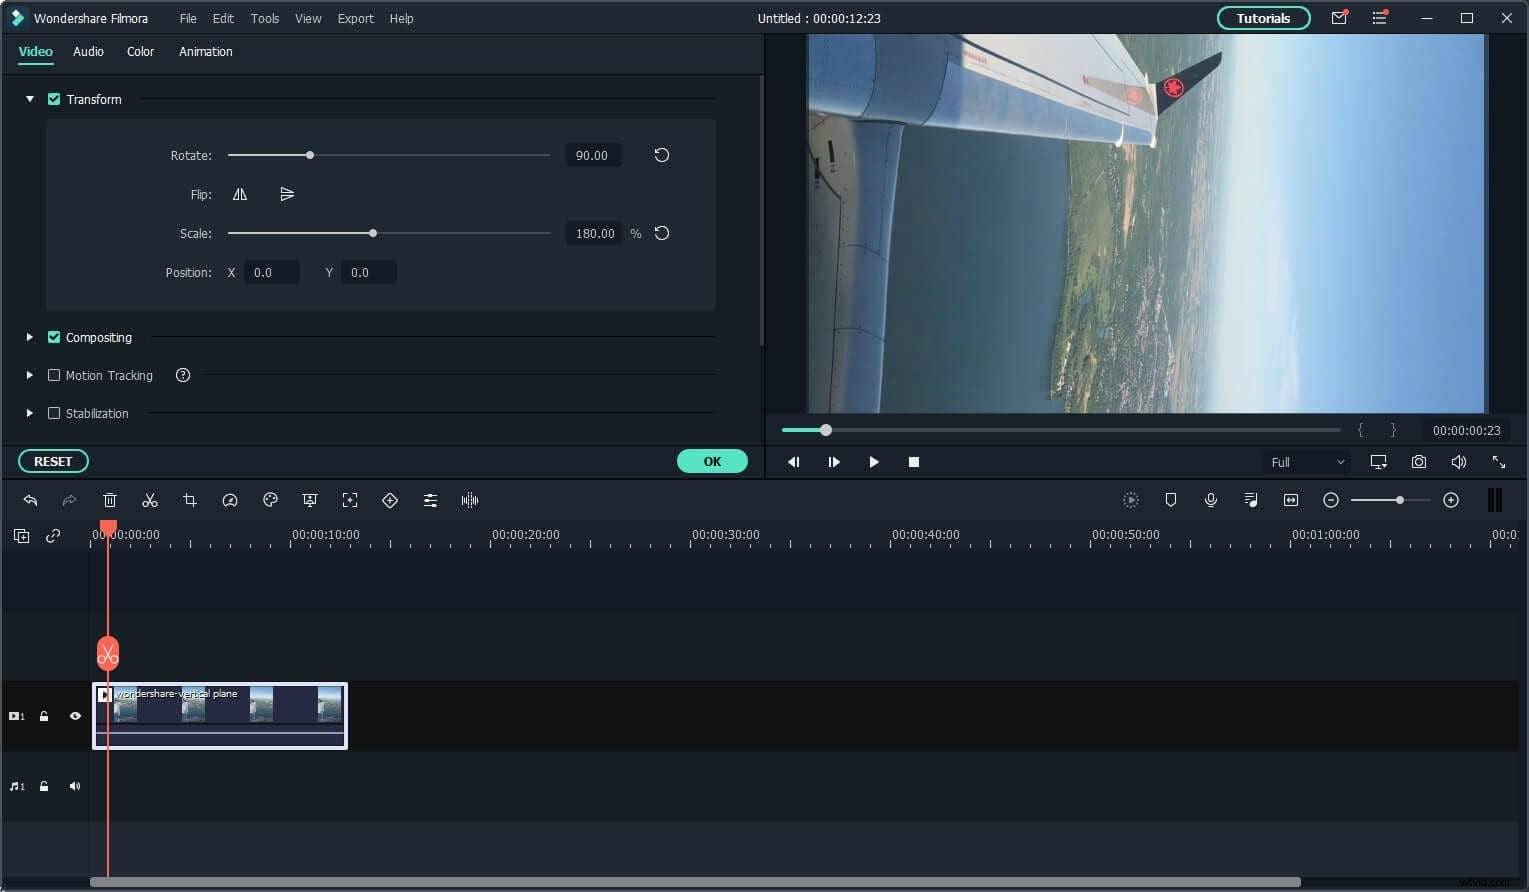The image size is (1529, 892).
Task: Expand the Stabilization section
Action: 29,413
